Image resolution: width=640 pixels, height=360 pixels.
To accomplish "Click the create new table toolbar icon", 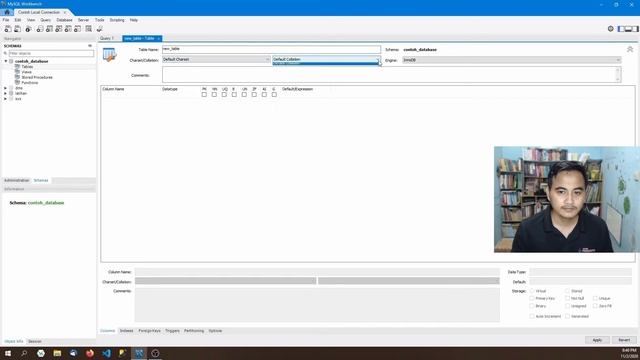I will click(49, 29).
